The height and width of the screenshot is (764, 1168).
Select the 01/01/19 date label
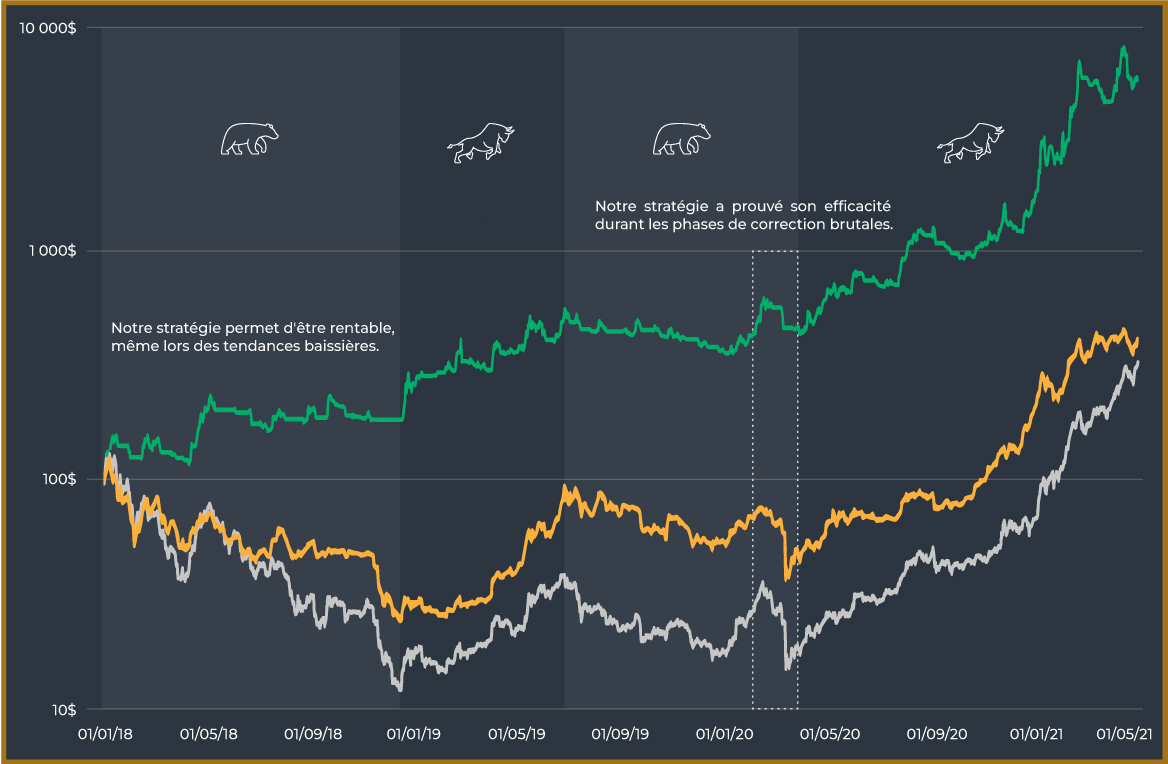[413, 733]
